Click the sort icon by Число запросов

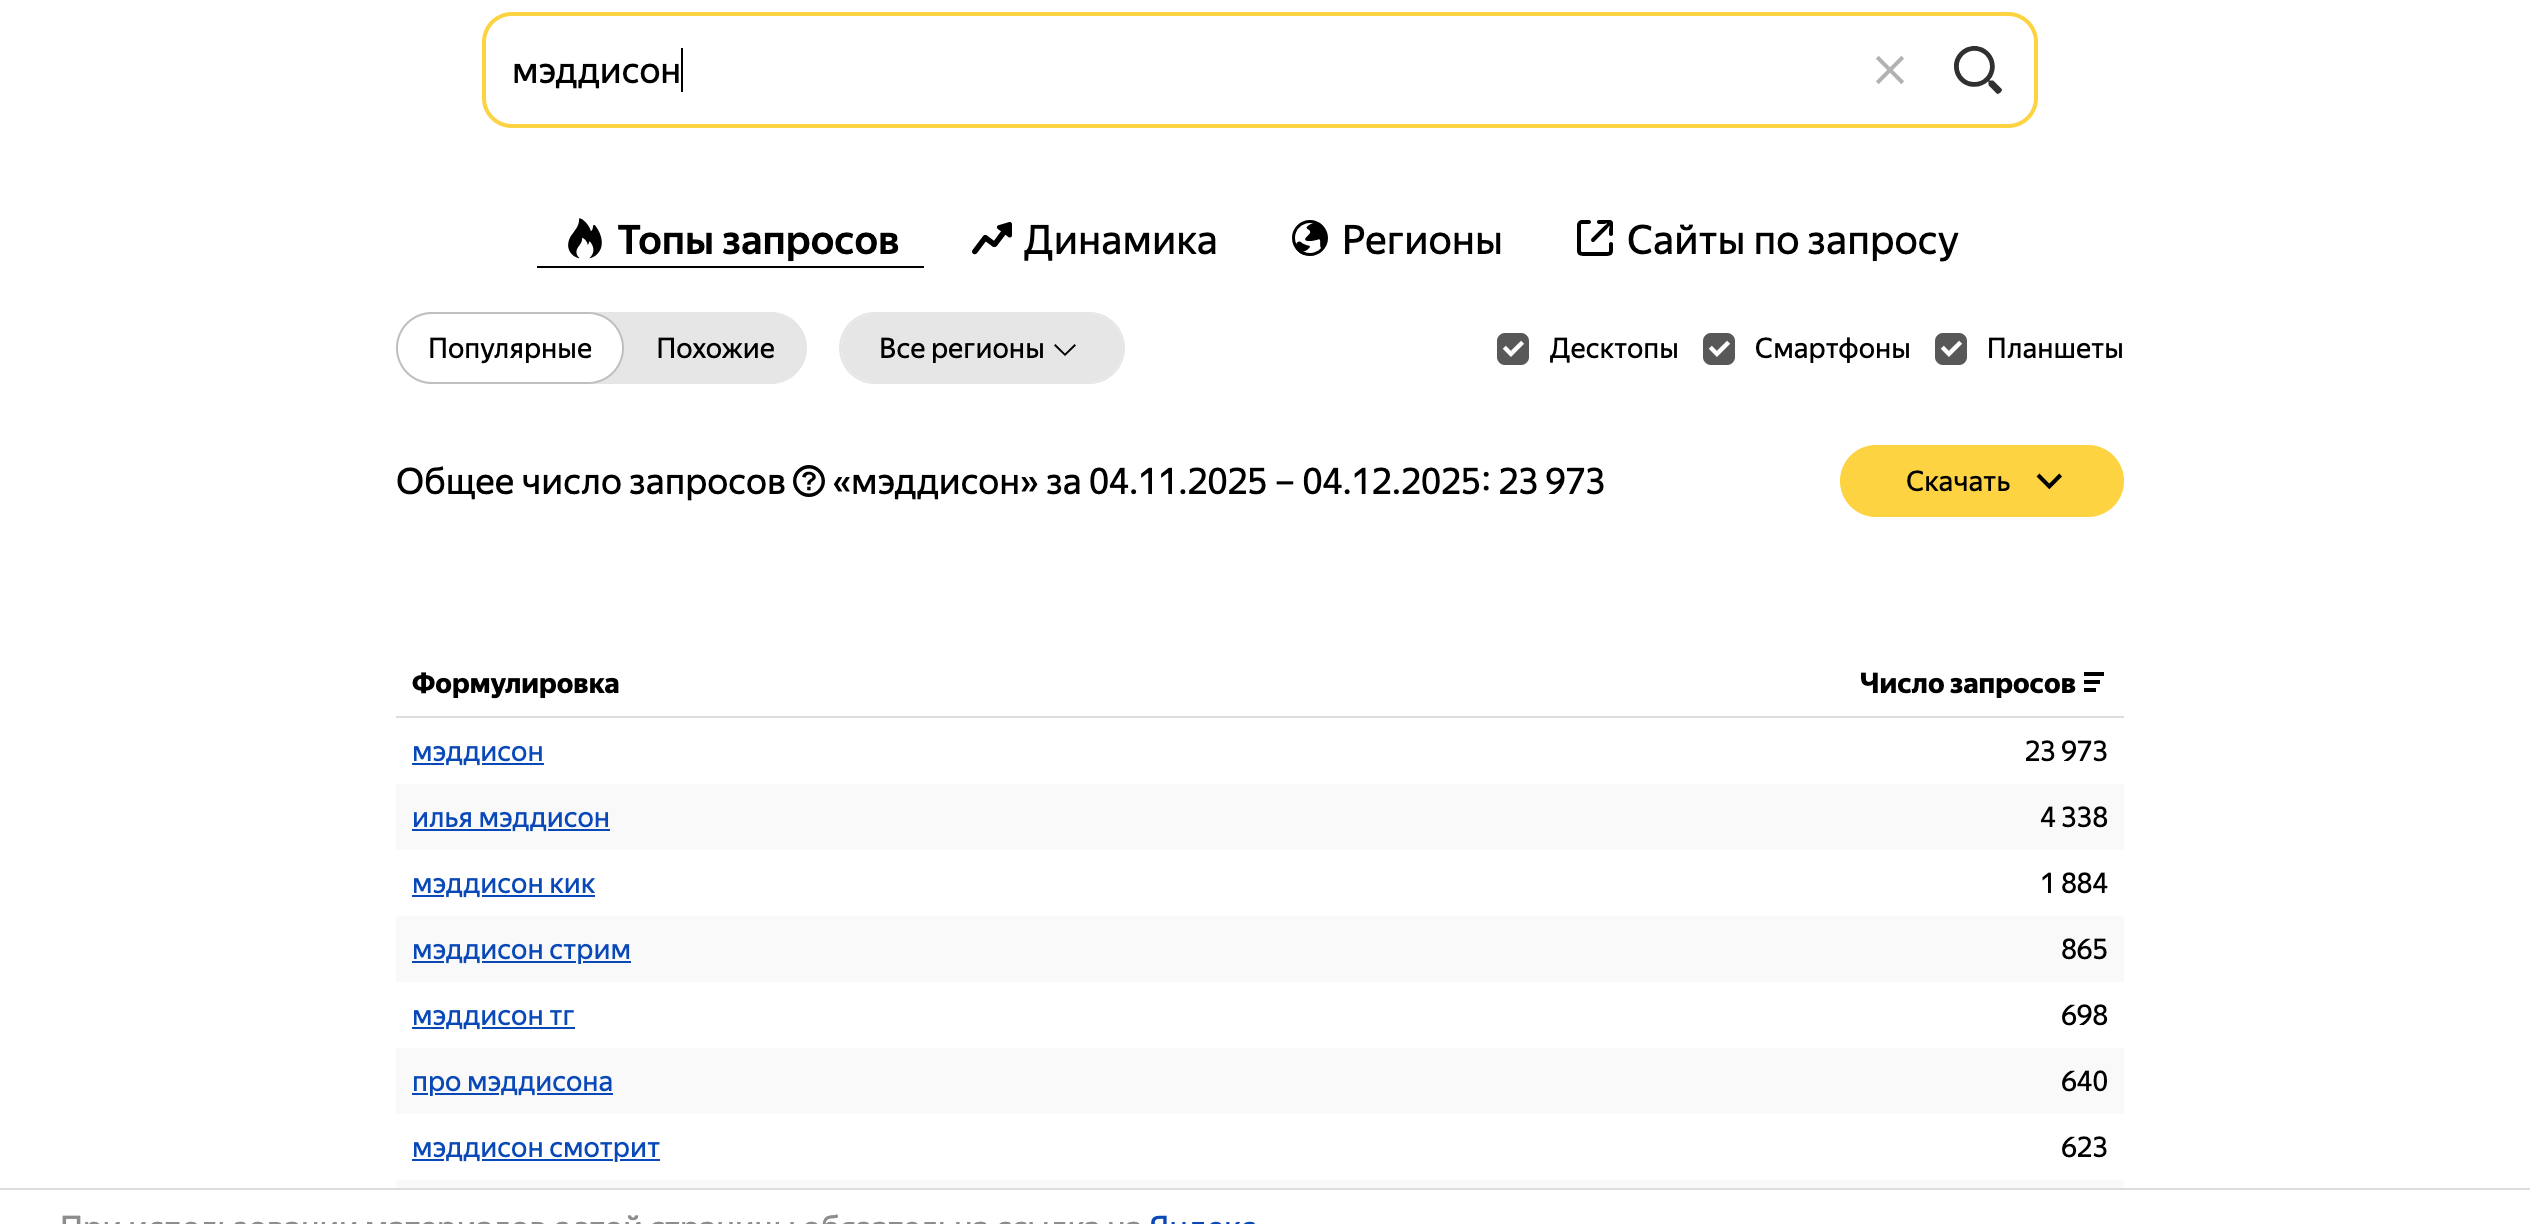coord(2093,683)
